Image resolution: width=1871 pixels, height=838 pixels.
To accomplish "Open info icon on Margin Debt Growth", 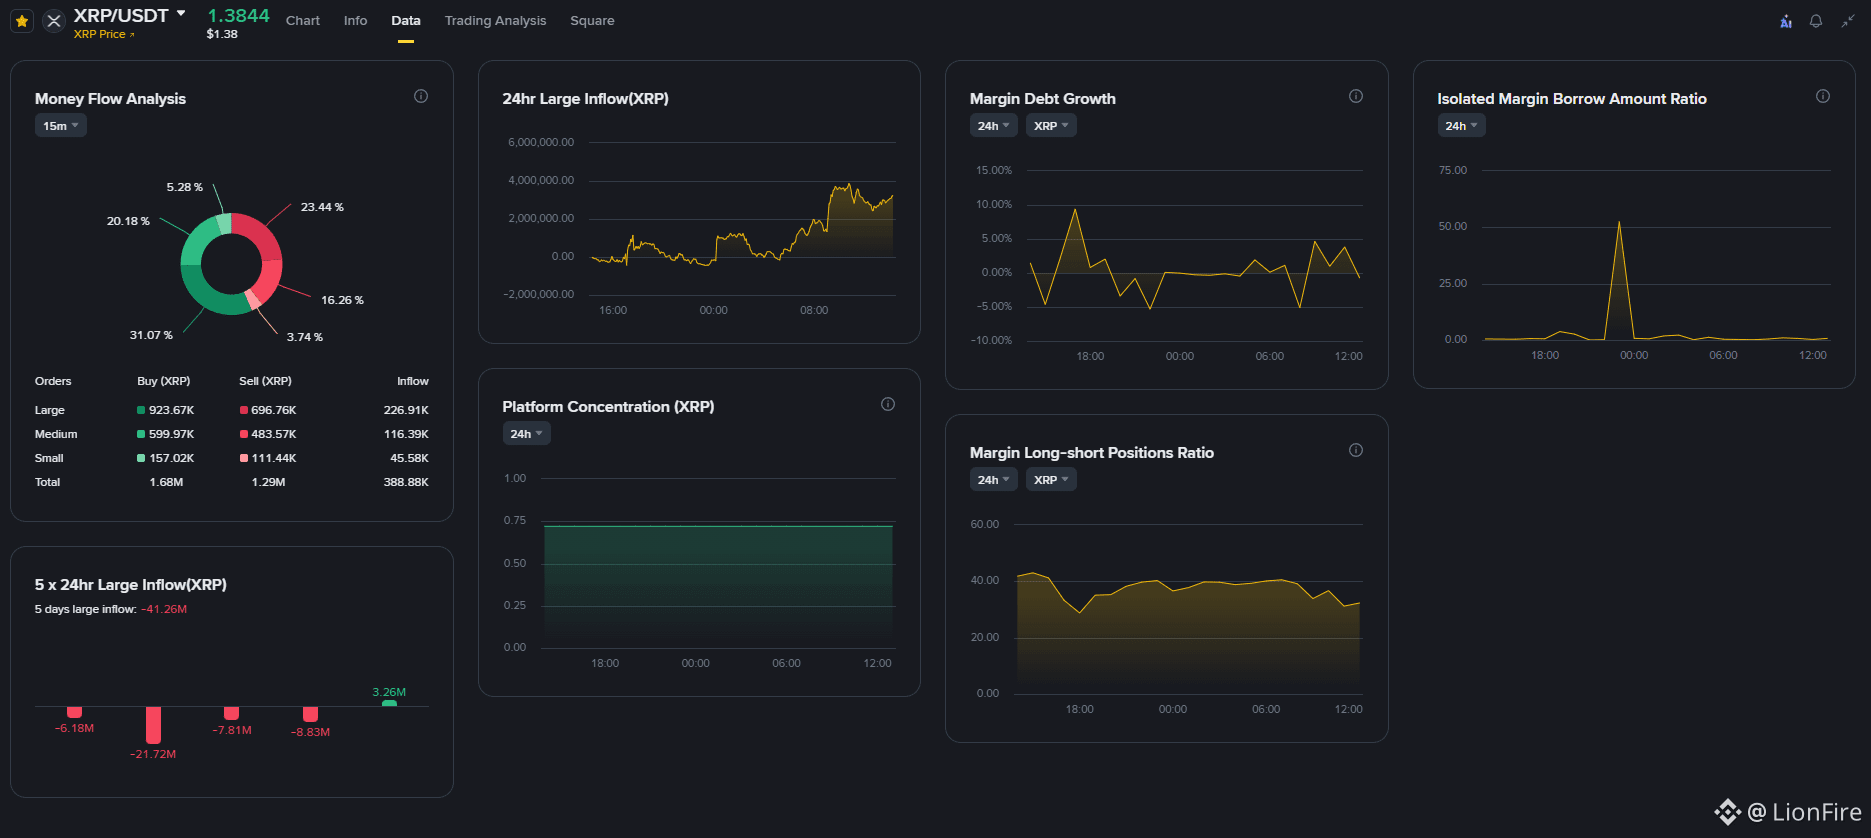I will tap(1356, 97).
